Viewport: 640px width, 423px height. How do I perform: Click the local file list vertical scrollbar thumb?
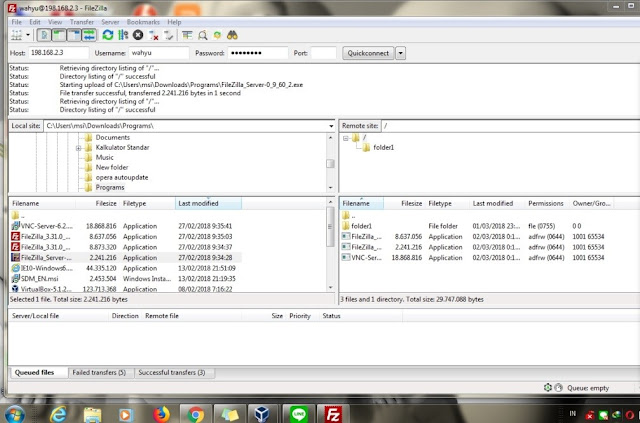click(x=330, y=227)
